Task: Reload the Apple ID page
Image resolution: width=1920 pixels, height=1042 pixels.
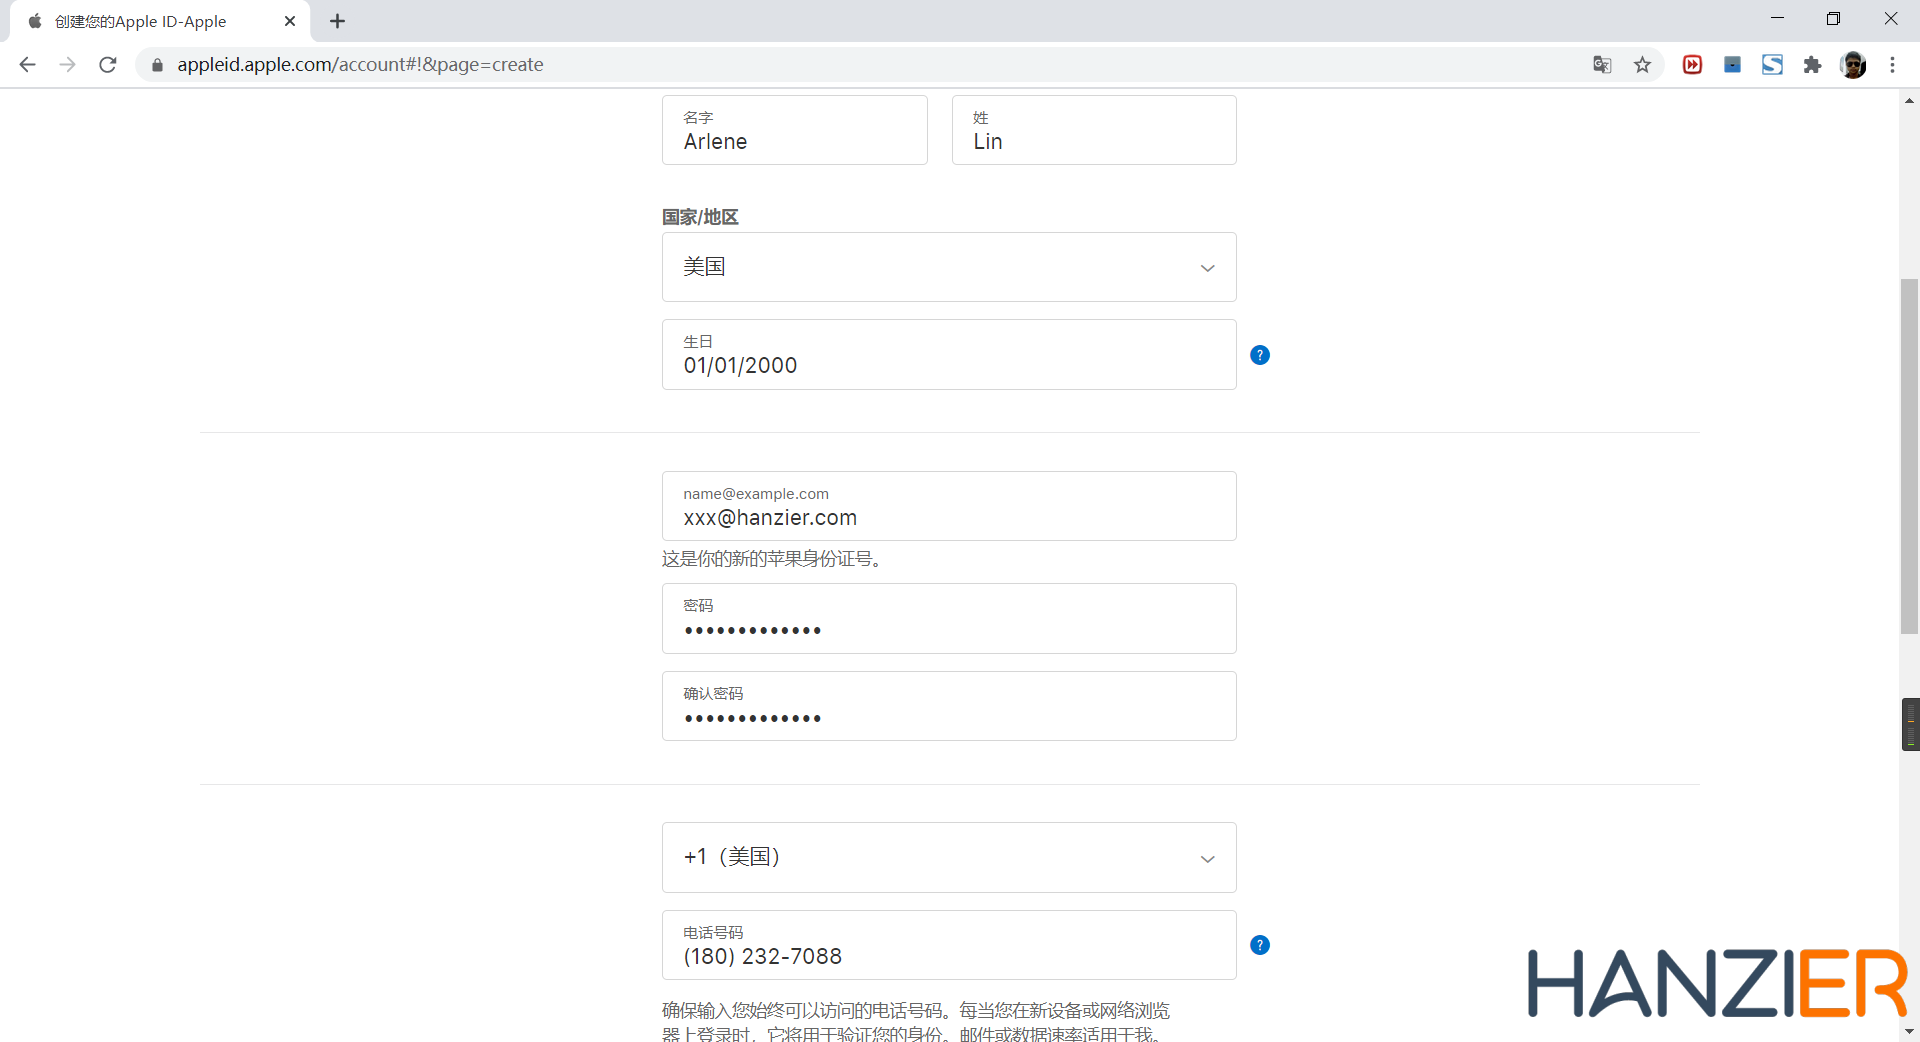Action: (108, 65)
